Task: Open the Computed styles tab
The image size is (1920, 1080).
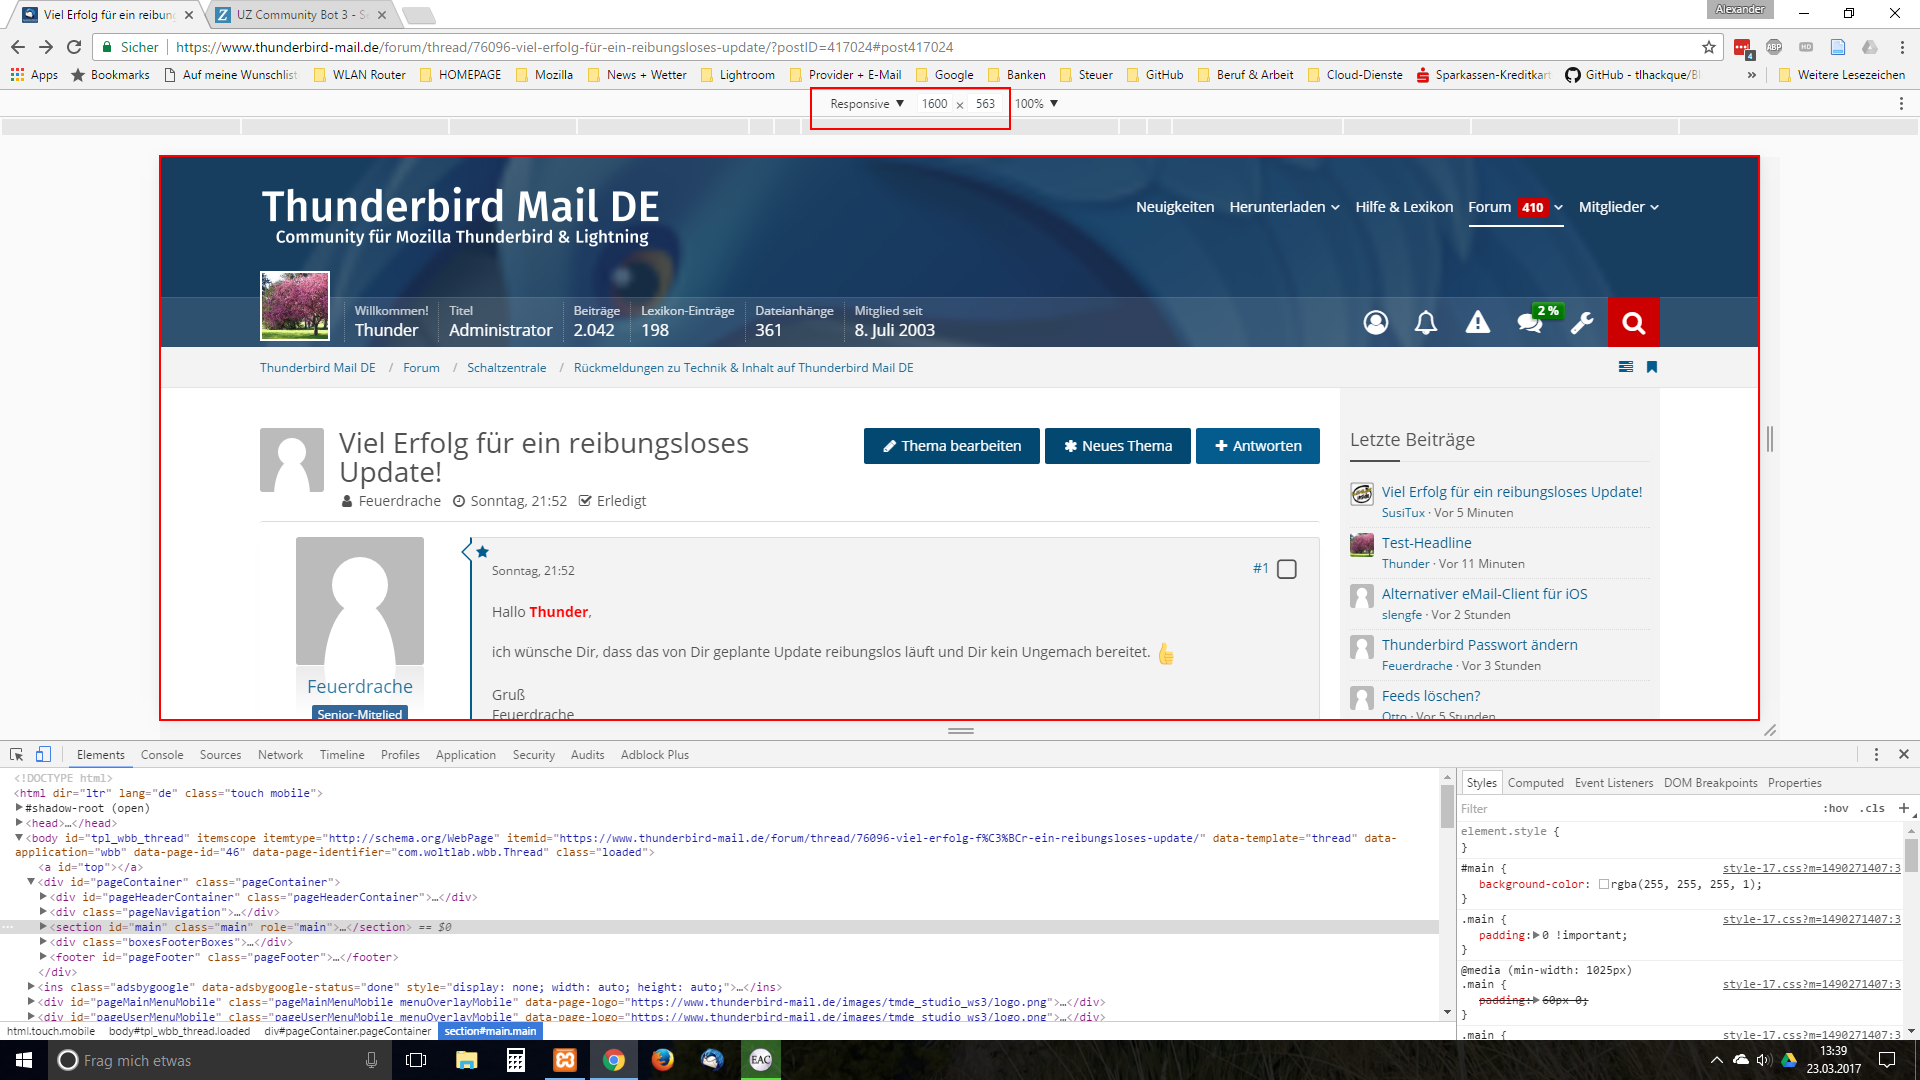Action: point(1535,783)
